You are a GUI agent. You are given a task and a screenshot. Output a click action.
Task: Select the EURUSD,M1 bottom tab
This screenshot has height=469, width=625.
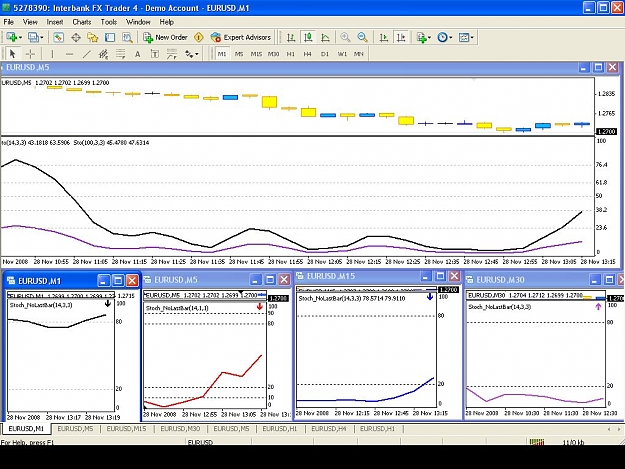click(26, 429)
